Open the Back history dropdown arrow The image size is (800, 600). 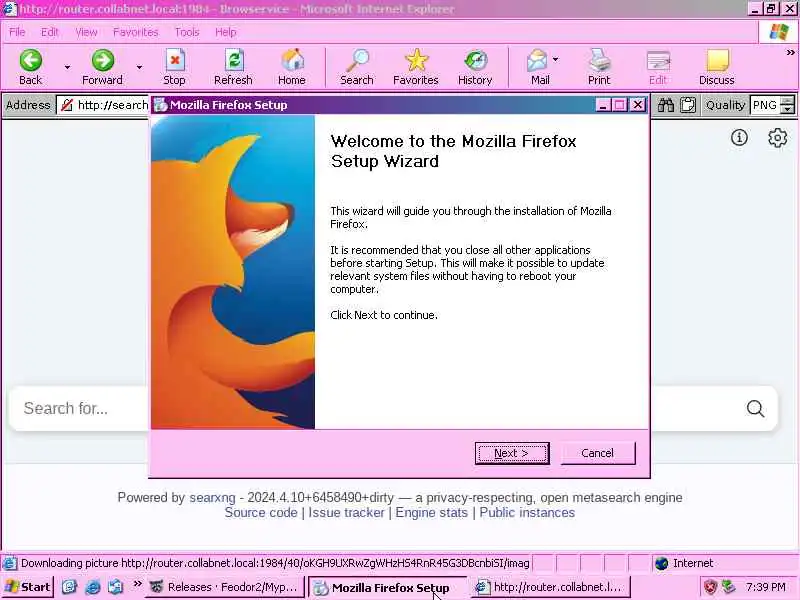(67, 67)
